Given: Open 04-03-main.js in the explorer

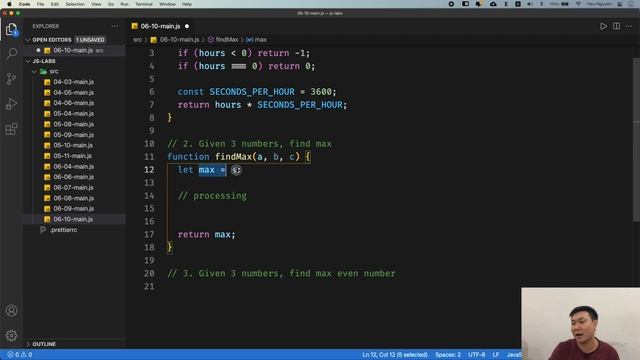Looking at the screenshot, I should (75, 82).
